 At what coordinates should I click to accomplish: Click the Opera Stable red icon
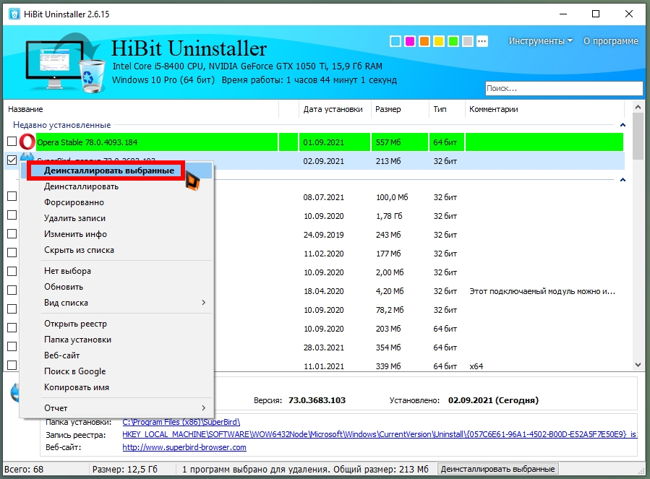[27, 142]
